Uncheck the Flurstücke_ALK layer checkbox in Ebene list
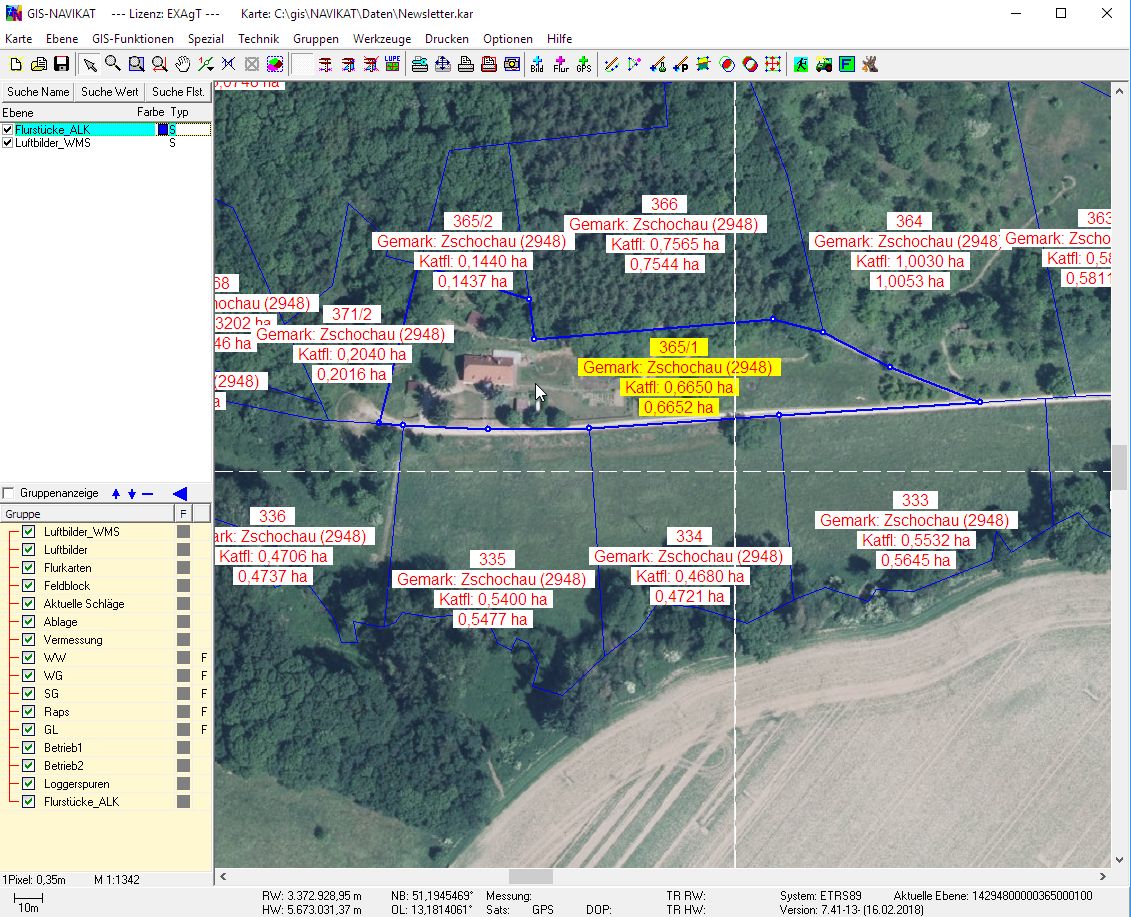The width and height of the screenshot is (1131, 917). click(8, 130)
